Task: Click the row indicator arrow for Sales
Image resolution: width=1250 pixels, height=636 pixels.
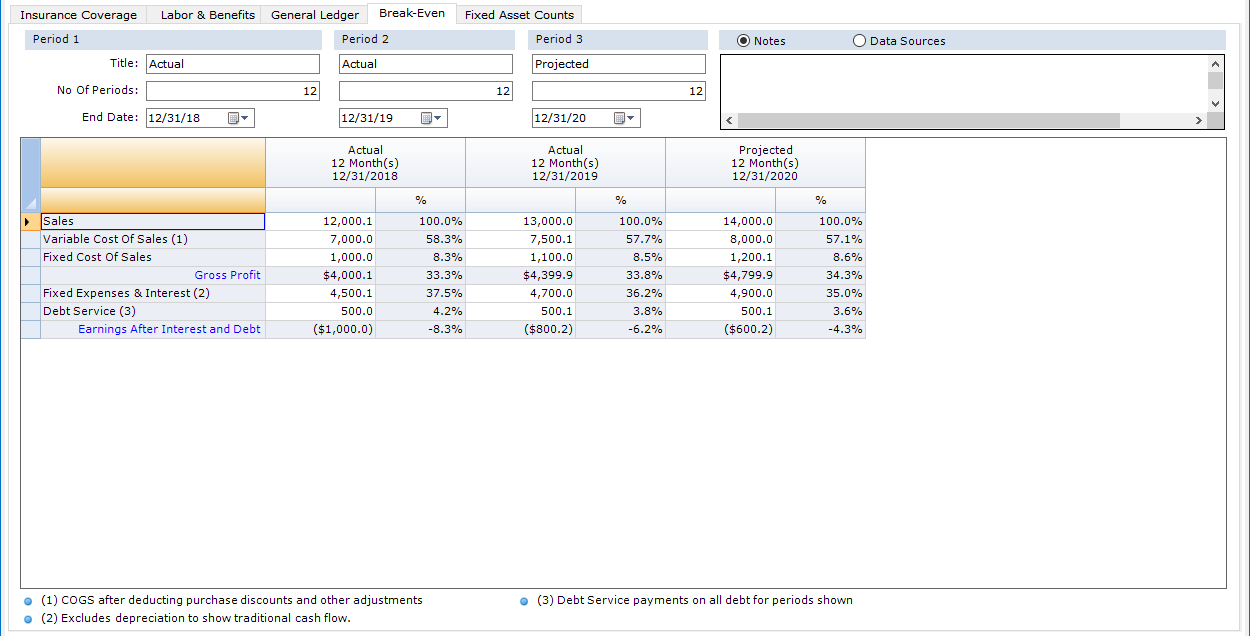Action: point(30,221)
